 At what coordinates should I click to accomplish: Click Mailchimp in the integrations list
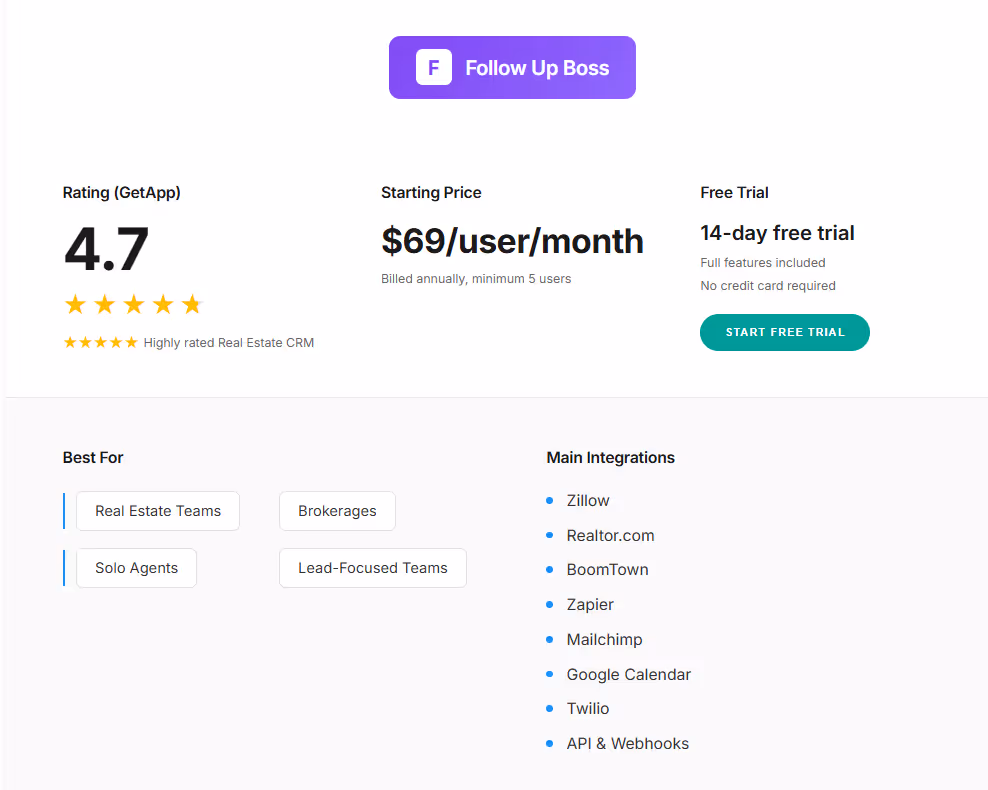tap(604, 639)
